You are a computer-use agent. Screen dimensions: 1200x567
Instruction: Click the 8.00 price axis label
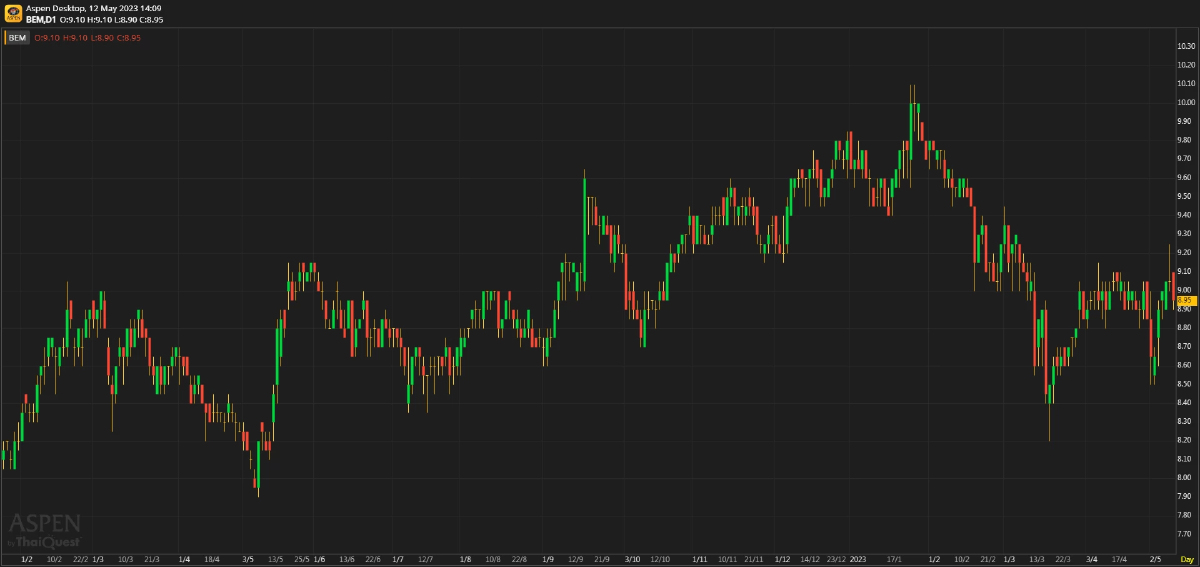[1185, 477]
